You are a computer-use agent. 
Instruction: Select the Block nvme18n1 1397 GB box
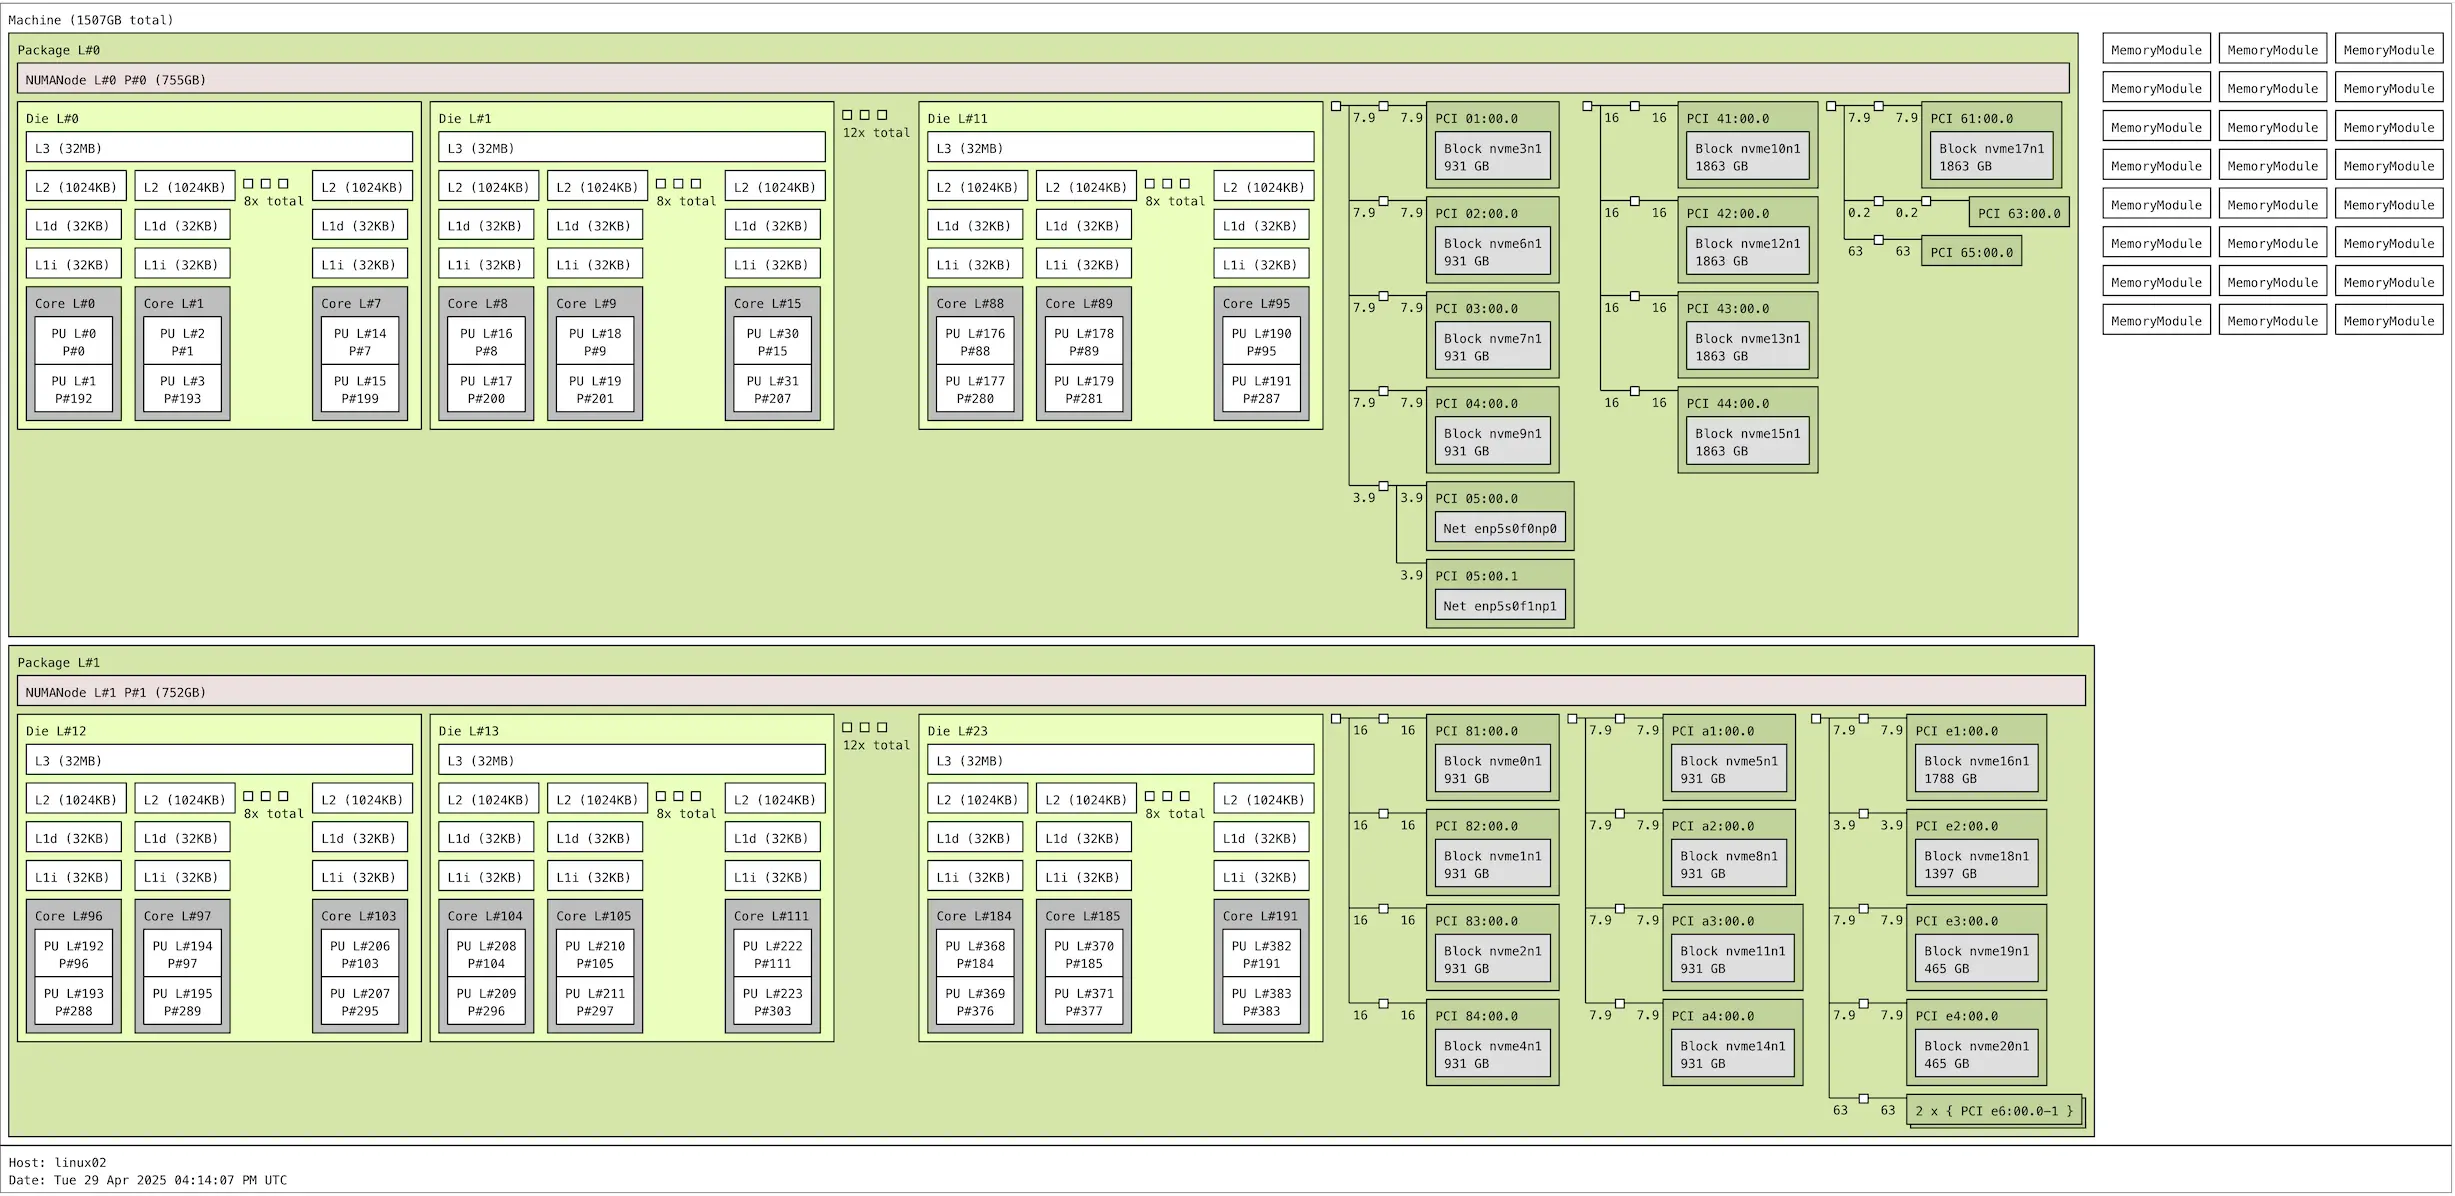(1977, 865)
